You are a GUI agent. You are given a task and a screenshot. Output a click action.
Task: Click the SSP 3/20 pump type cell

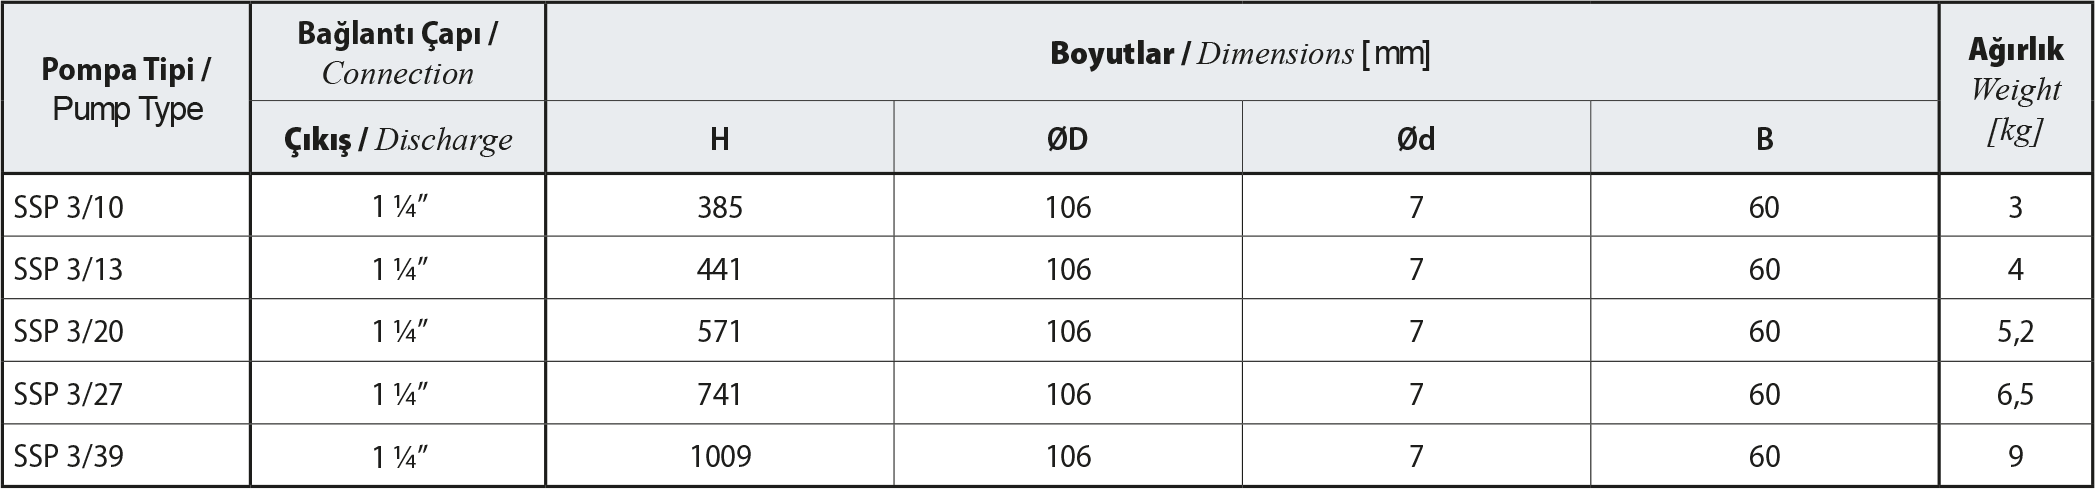point(126,330)
